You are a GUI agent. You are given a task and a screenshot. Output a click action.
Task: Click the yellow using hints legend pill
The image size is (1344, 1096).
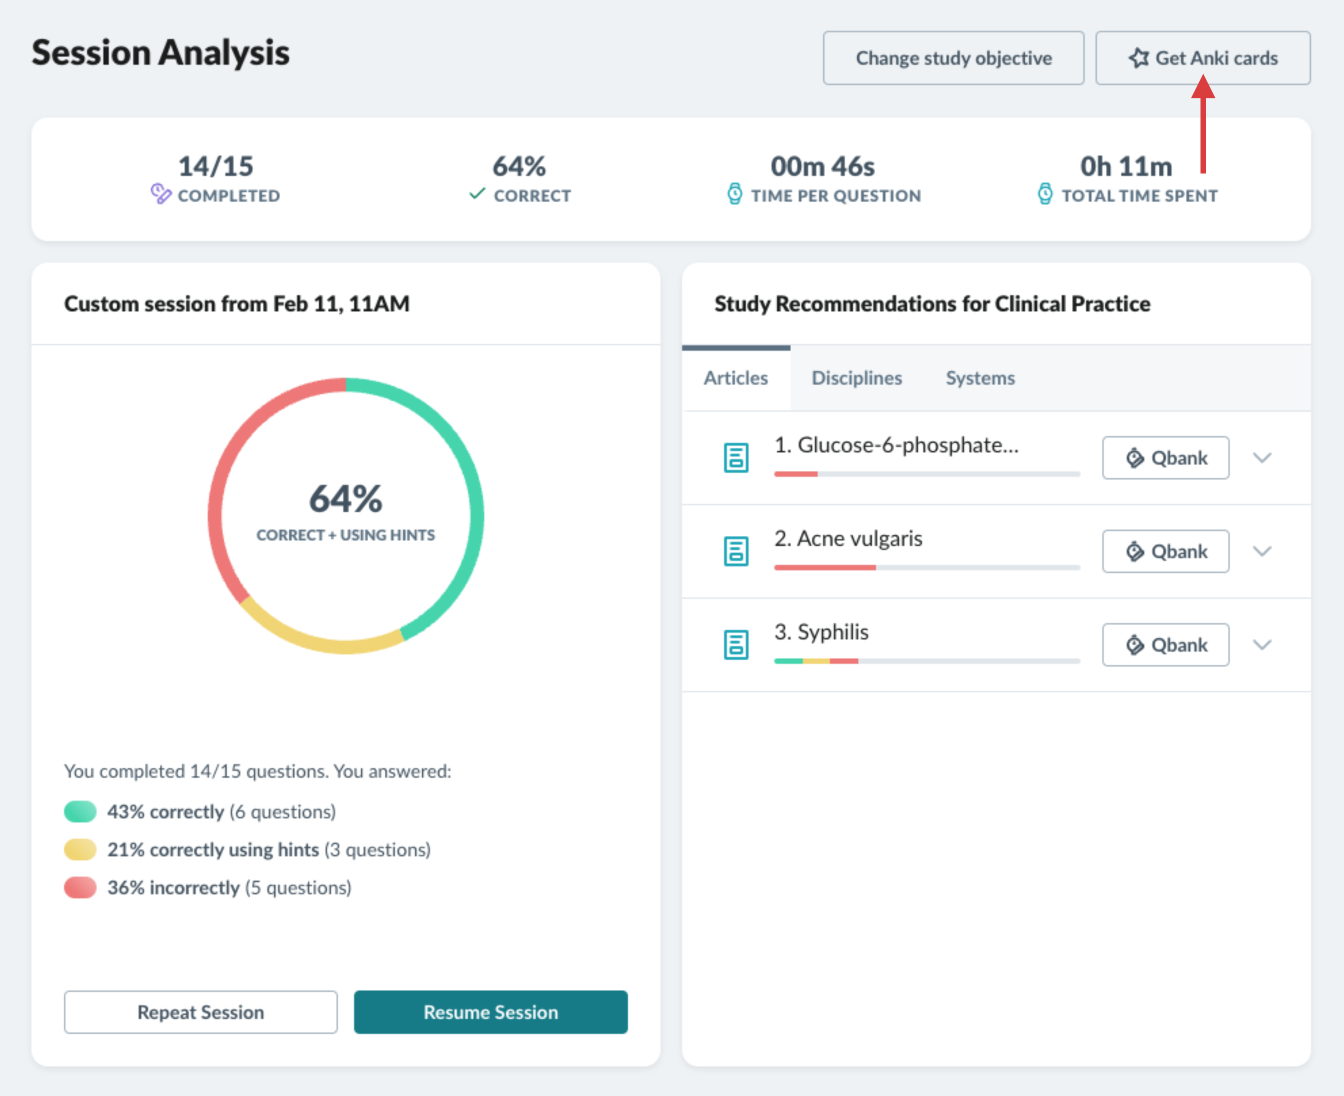pyautogui.click(x=80, y=849)
